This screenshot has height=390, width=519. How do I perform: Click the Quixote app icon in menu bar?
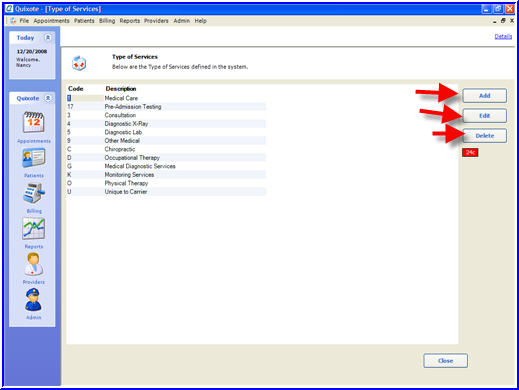coord(13,21)
